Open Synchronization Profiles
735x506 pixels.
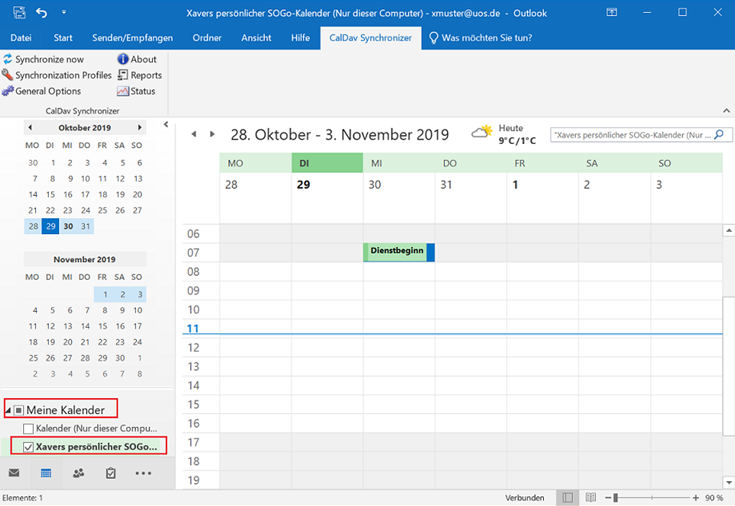(x=8, y=75)
